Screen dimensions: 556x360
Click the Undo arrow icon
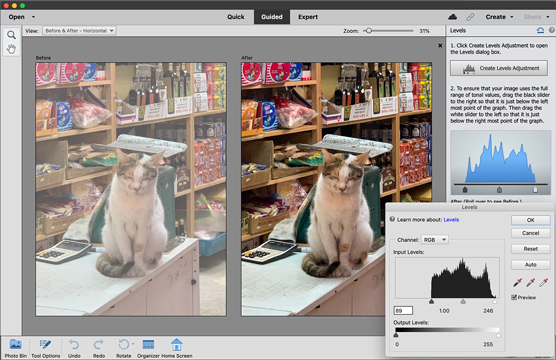74,344
